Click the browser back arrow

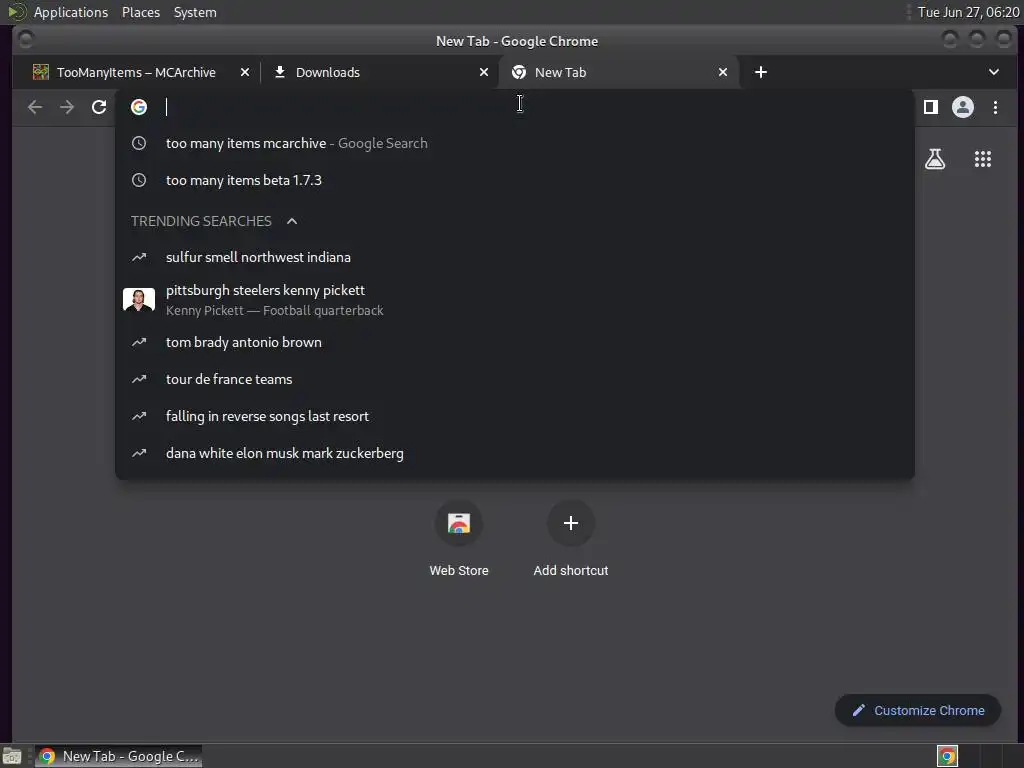pos(35,107)
